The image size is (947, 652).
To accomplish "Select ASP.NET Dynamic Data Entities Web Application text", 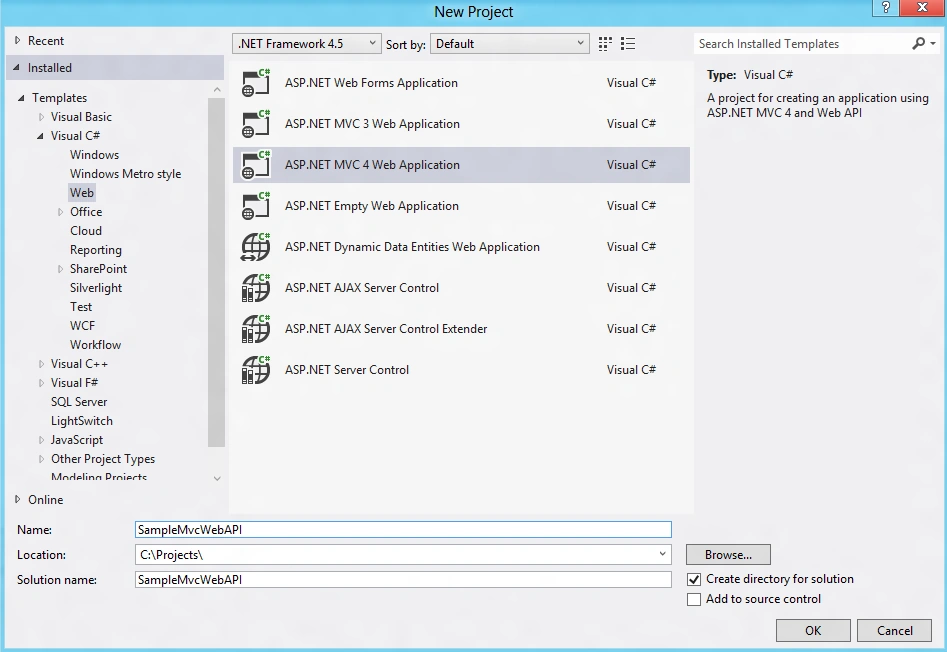I will 412,247.
